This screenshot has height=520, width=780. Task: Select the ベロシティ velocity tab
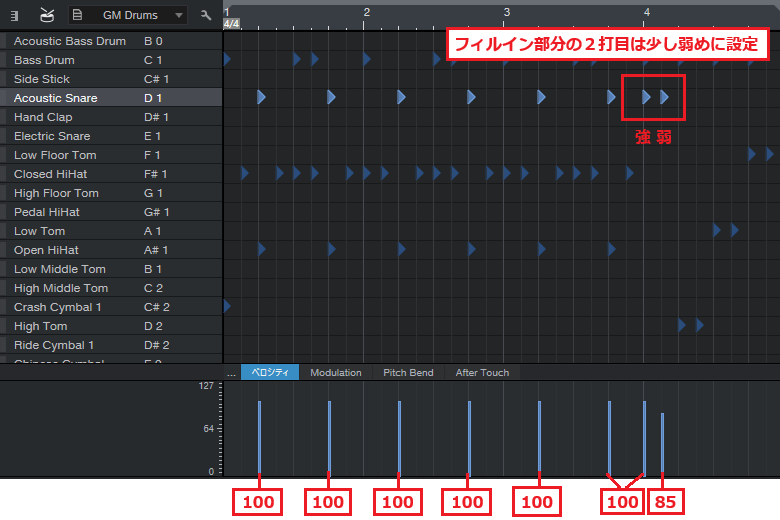(x=269, y=373)
